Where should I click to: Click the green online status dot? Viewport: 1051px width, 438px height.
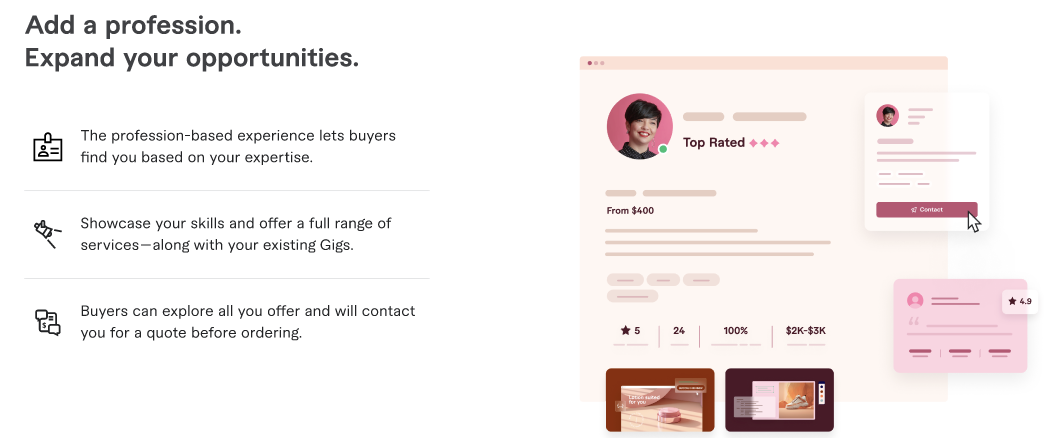click(663, 149)
